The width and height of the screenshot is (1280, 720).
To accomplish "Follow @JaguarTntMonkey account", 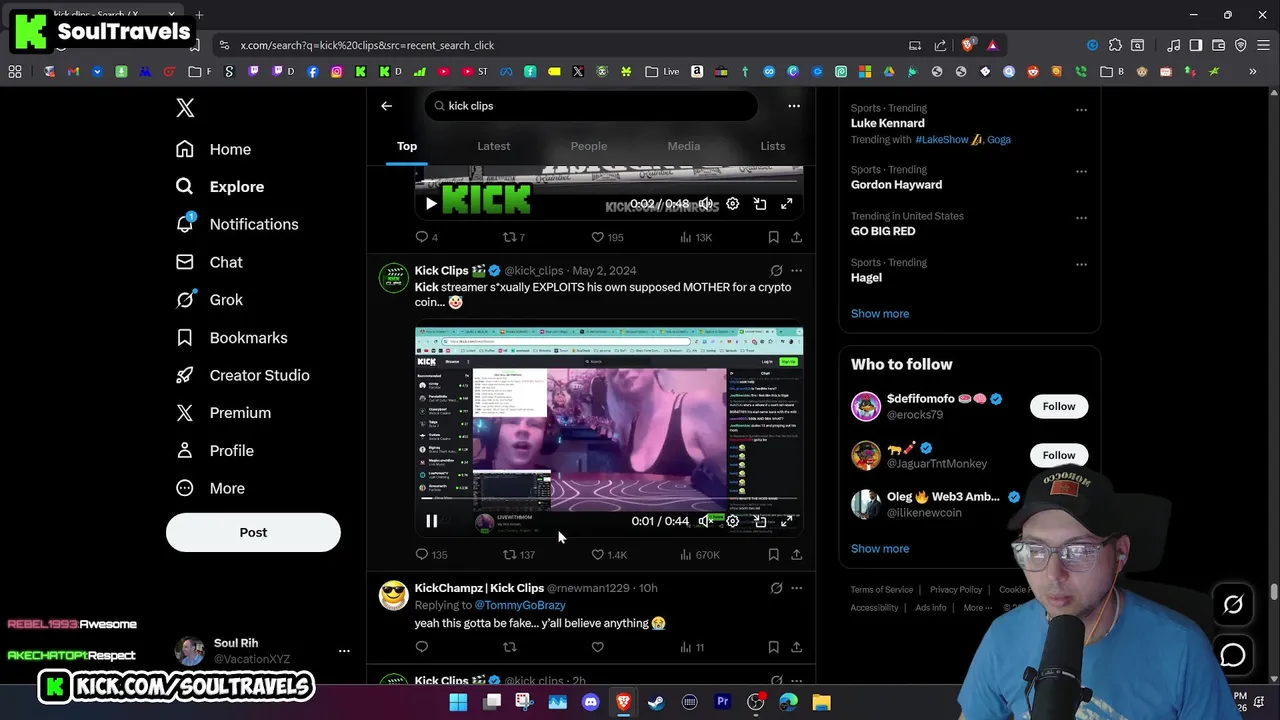I will click(x=1059, y=455).
